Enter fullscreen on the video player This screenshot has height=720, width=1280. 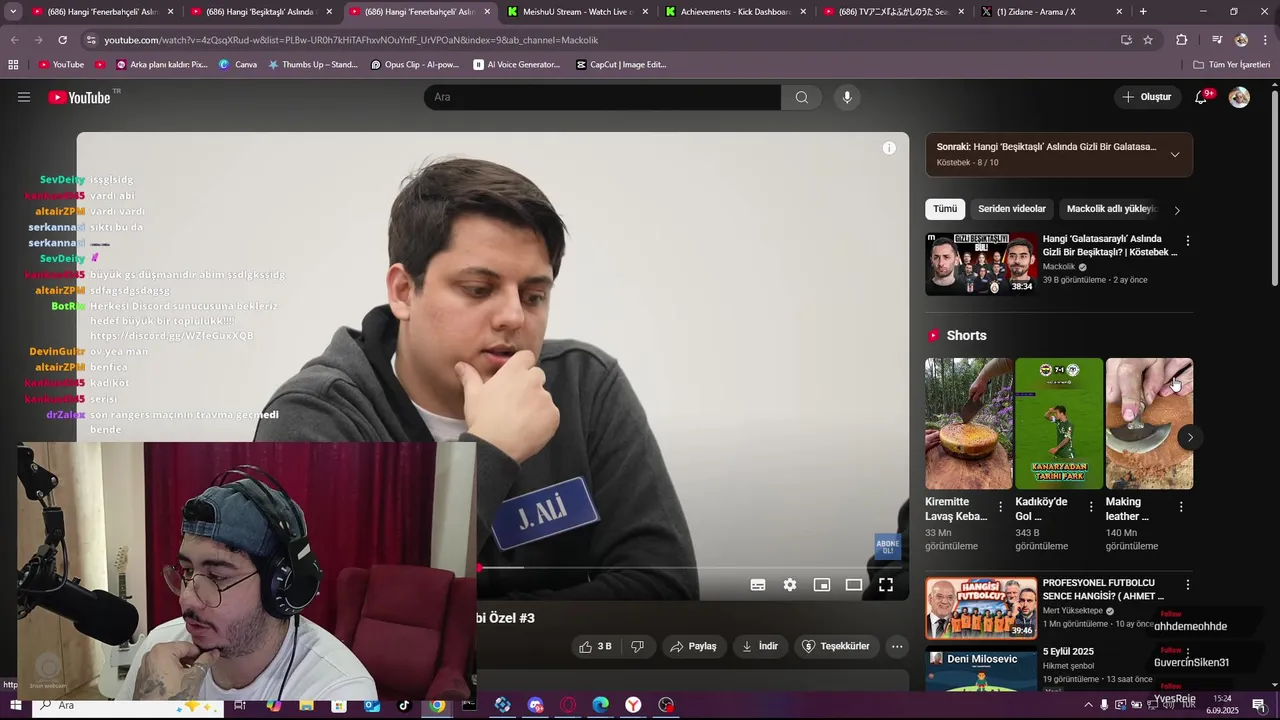(x=886, y=585)
